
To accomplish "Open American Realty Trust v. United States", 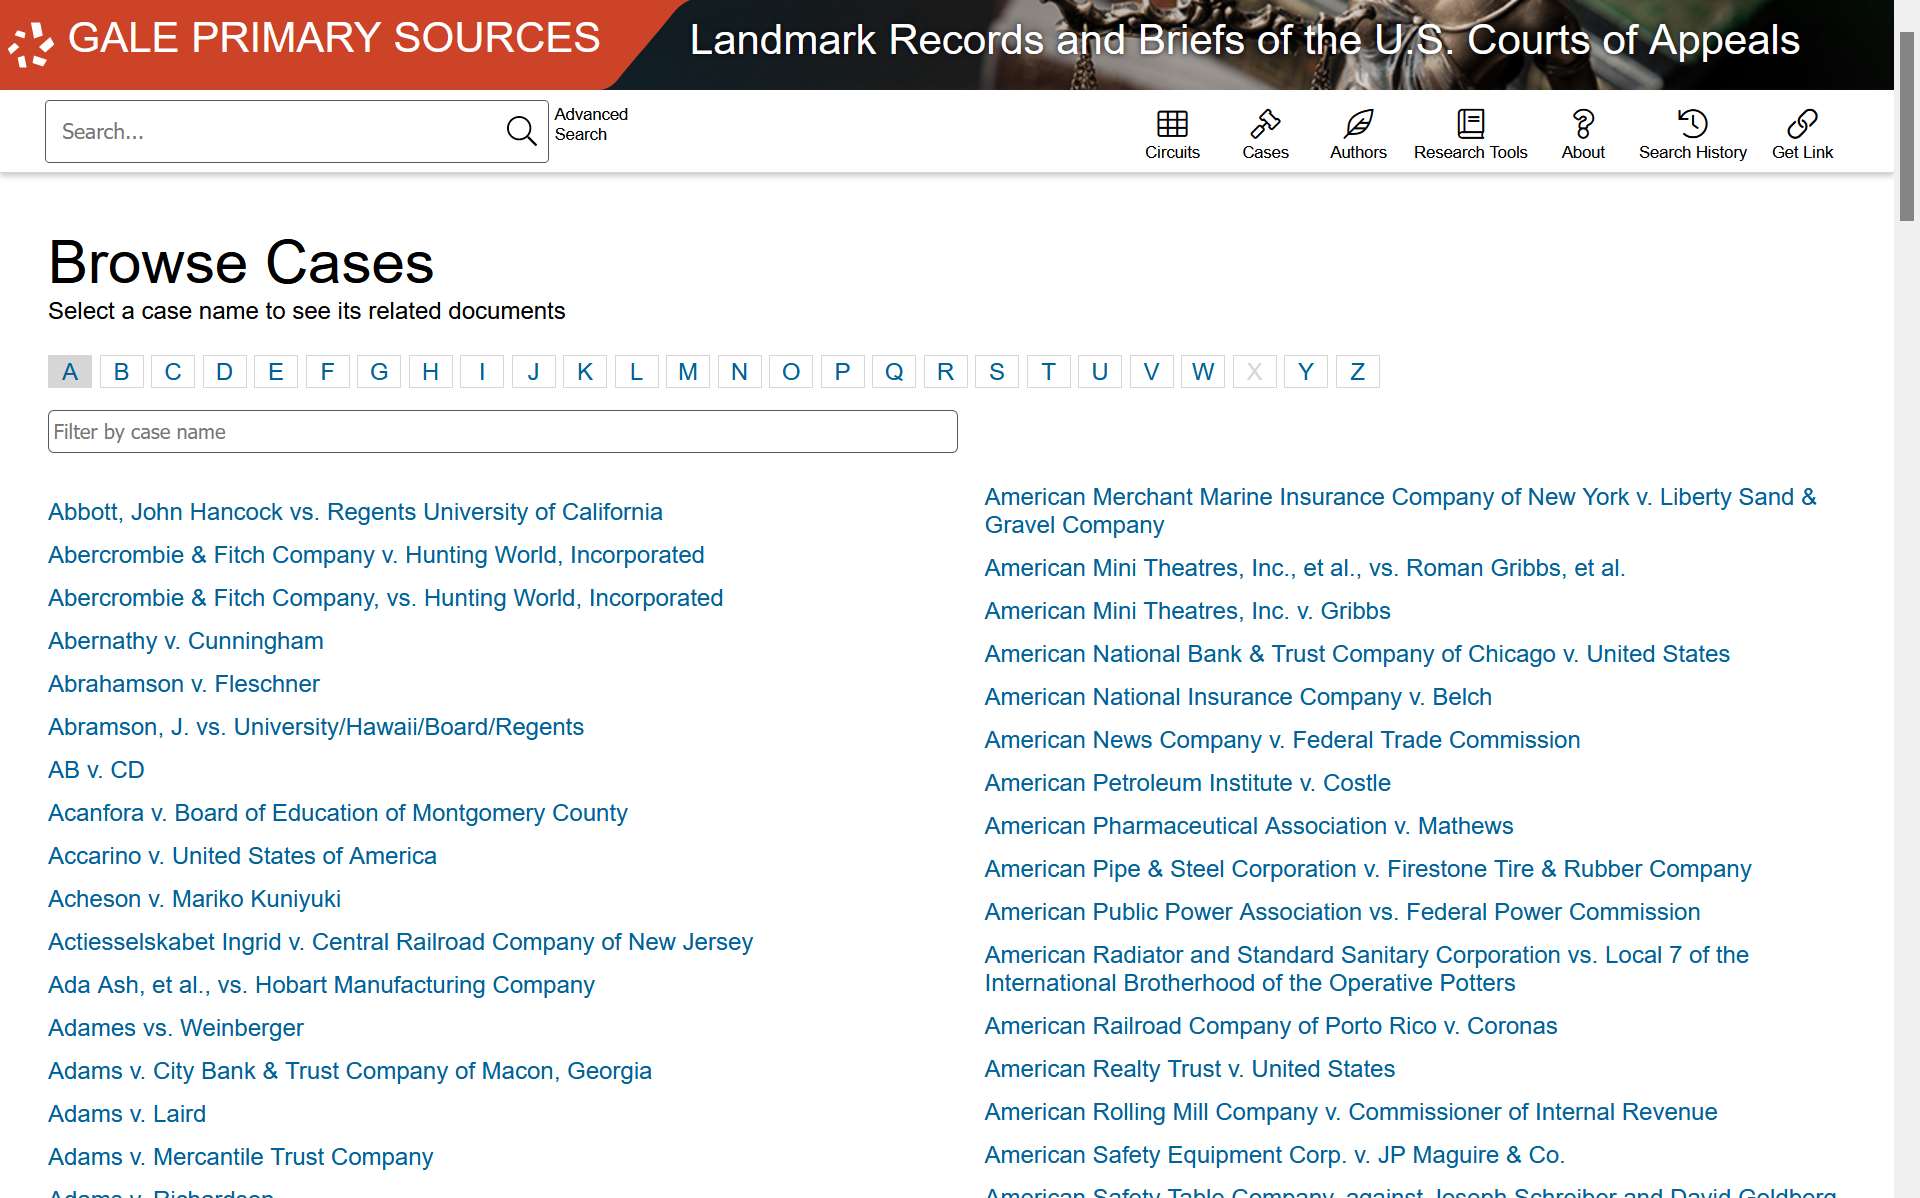I will tap(1189, 1069).
